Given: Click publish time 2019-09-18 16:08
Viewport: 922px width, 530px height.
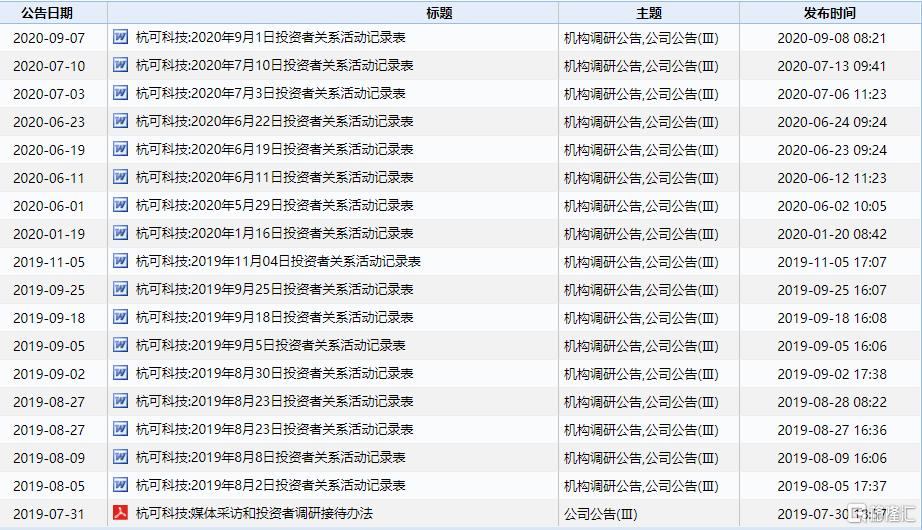Looking at the screenshot, I should [x=831, y=318].
